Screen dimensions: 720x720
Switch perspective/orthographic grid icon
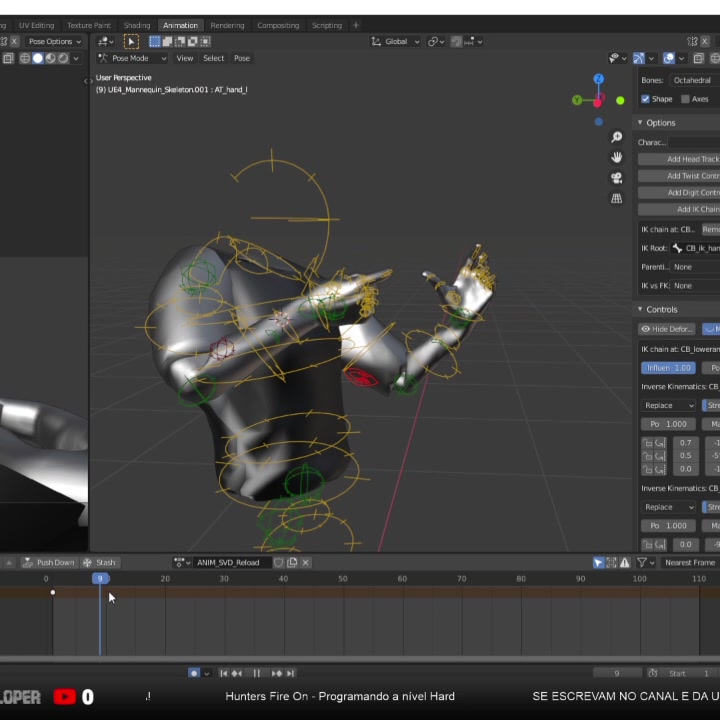pyautogui.click(x=617, y=198)
